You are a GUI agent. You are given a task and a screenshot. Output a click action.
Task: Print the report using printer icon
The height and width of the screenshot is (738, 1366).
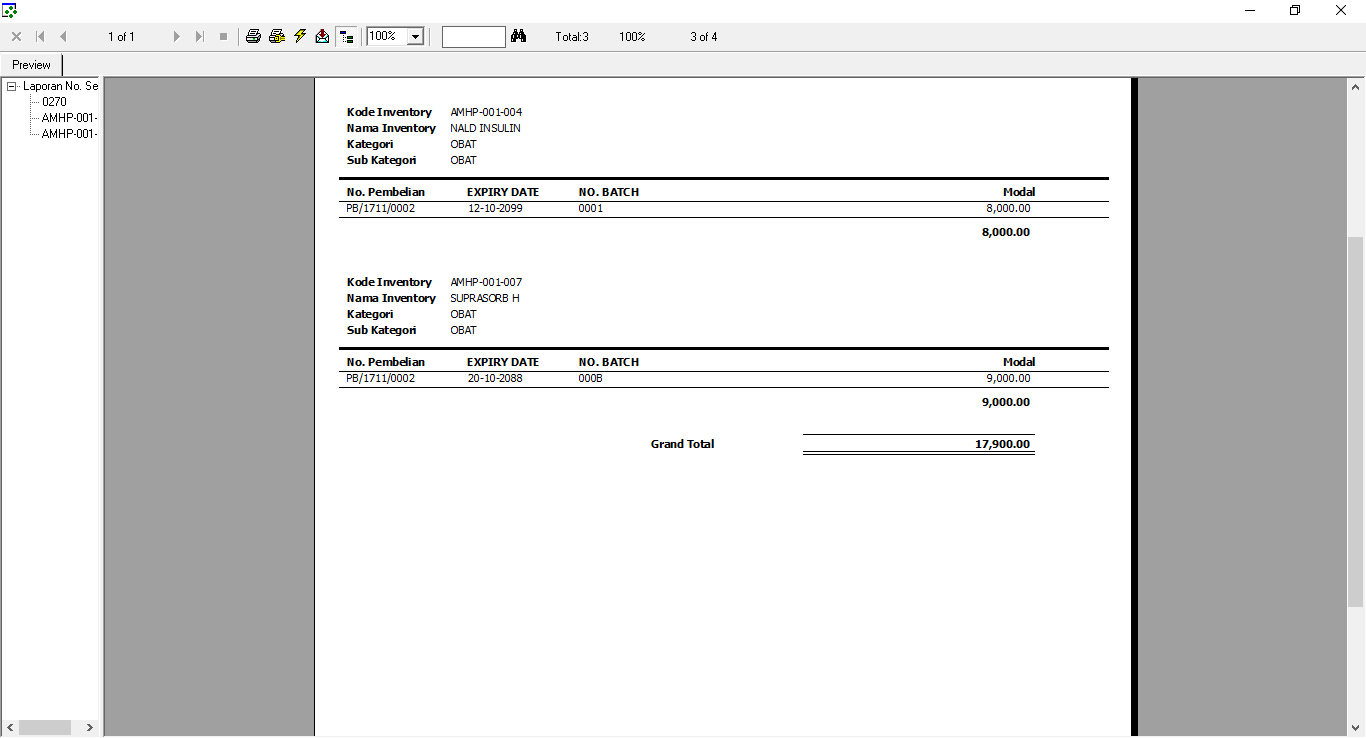253,37
